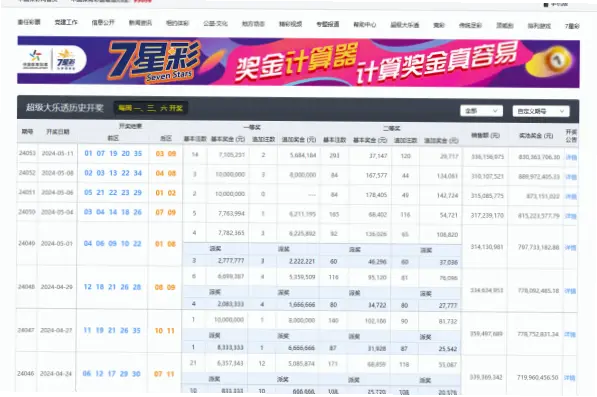
Task: Click the 2,222,221 派奖 amount
Action: pos(302,261)
